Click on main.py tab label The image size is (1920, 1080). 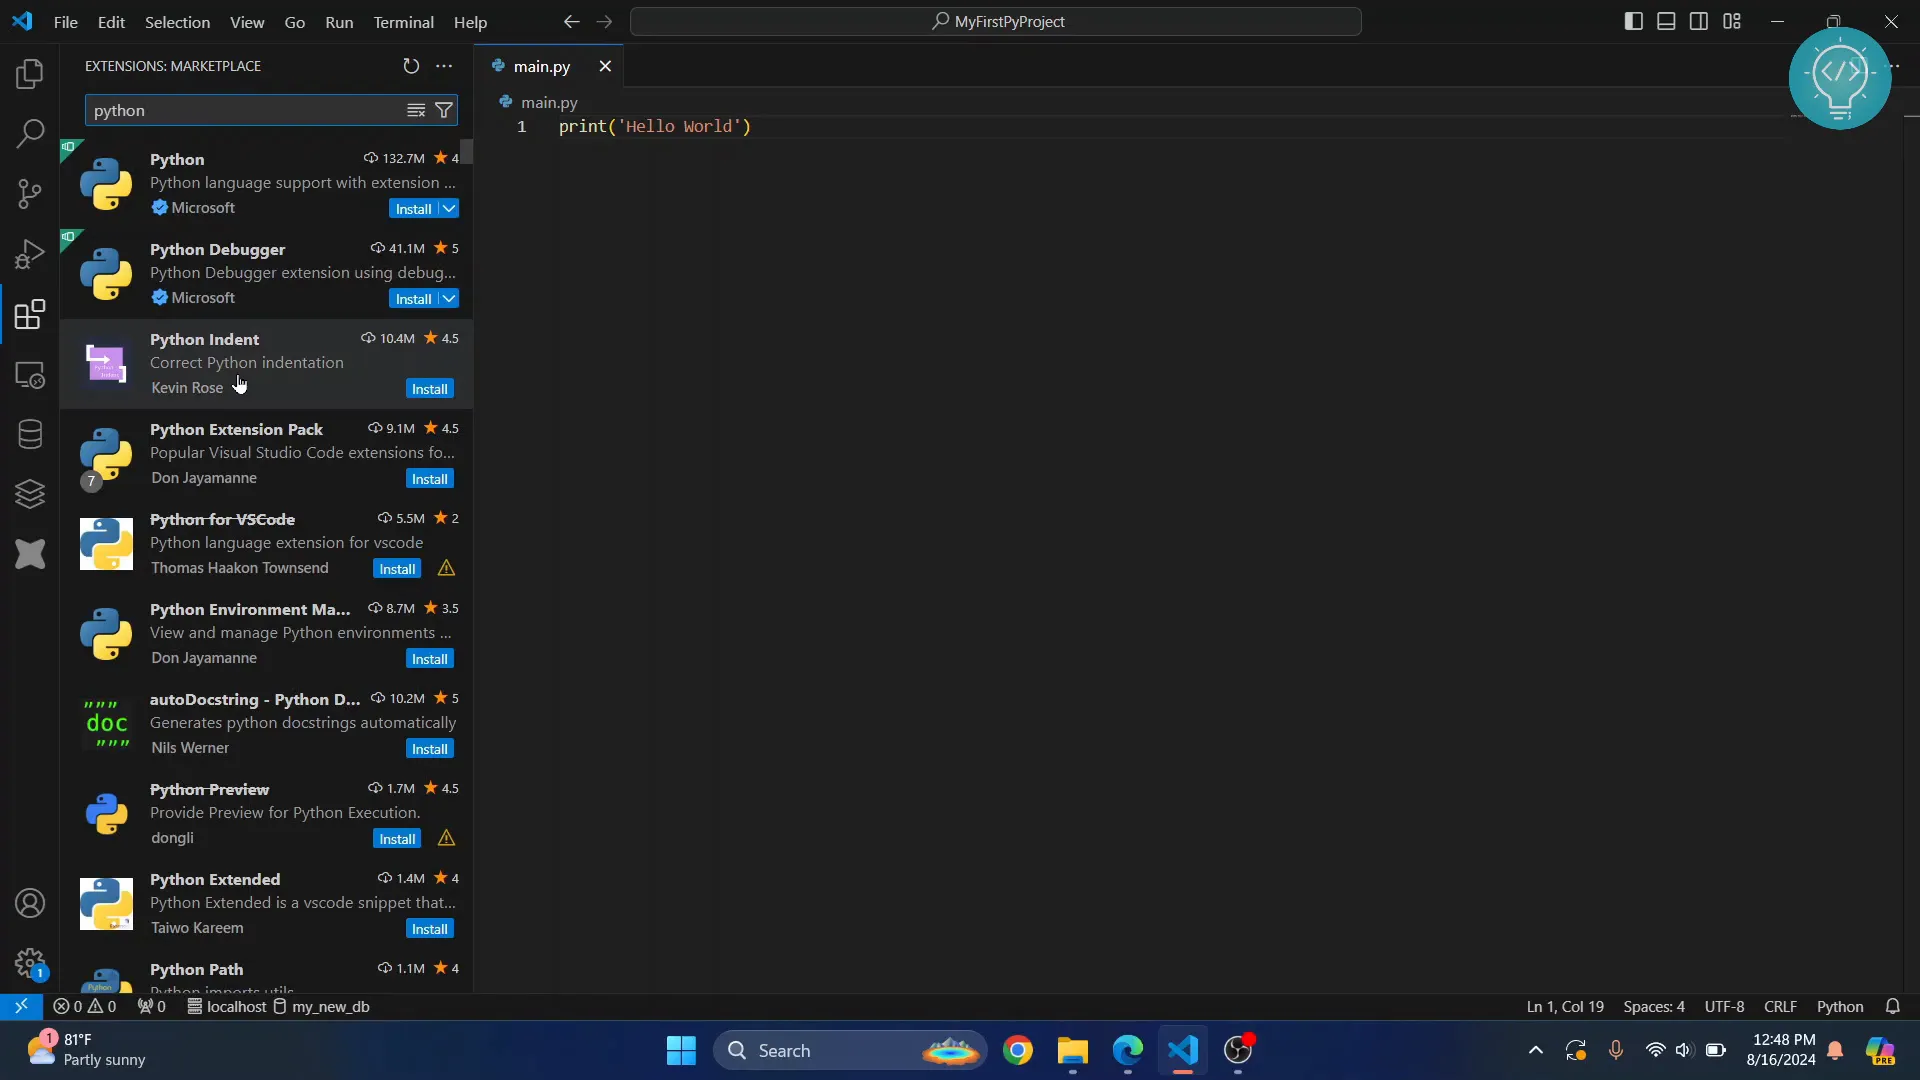pyautogui.click(x=542, y=66)
